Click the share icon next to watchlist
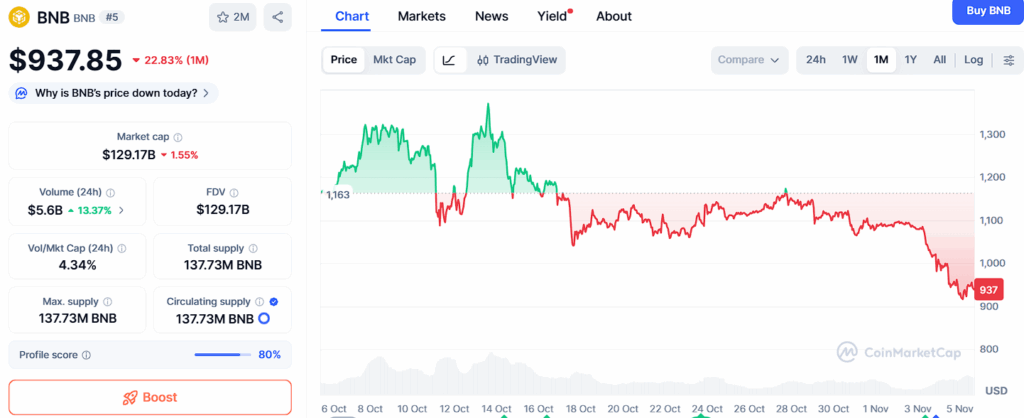The width and height of the screenshot is (1024, 418). pos(278,17)
